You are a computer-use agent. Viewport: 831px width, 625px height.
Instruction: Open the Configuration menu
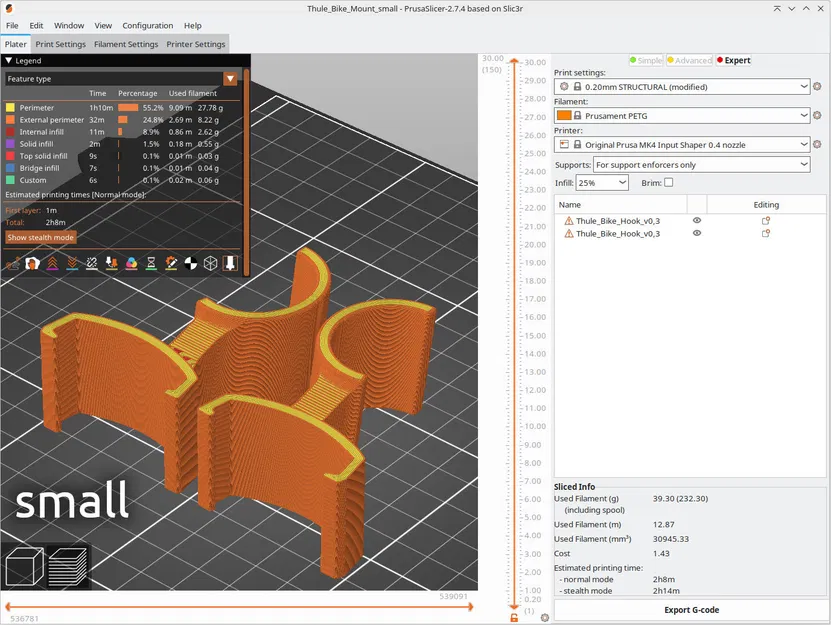[x=147, y=25]
